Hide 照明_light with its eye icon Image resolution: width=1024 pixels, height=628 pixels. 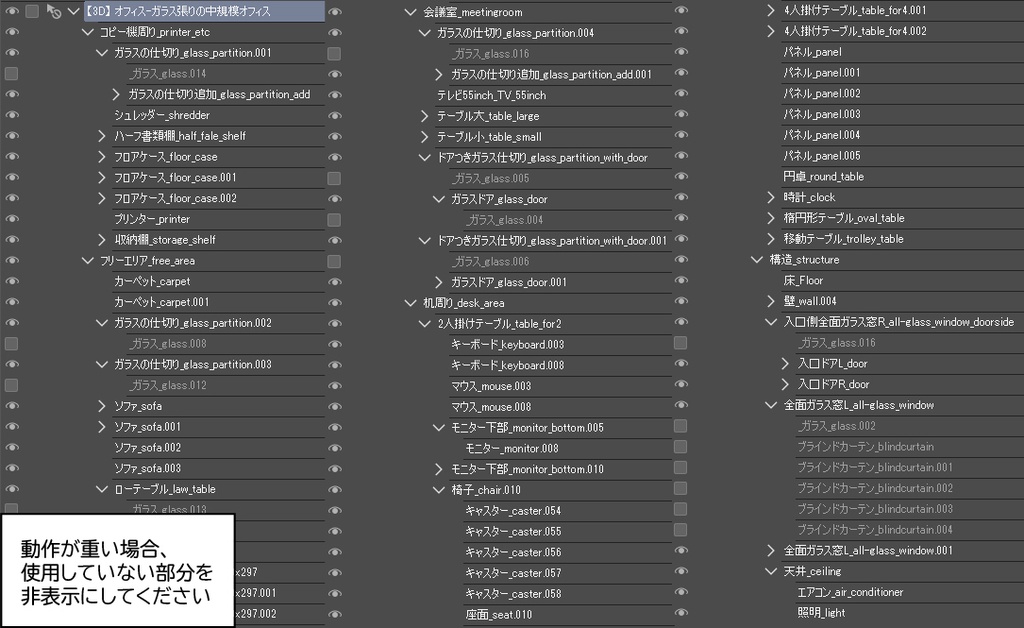click(x=680, y=613)
